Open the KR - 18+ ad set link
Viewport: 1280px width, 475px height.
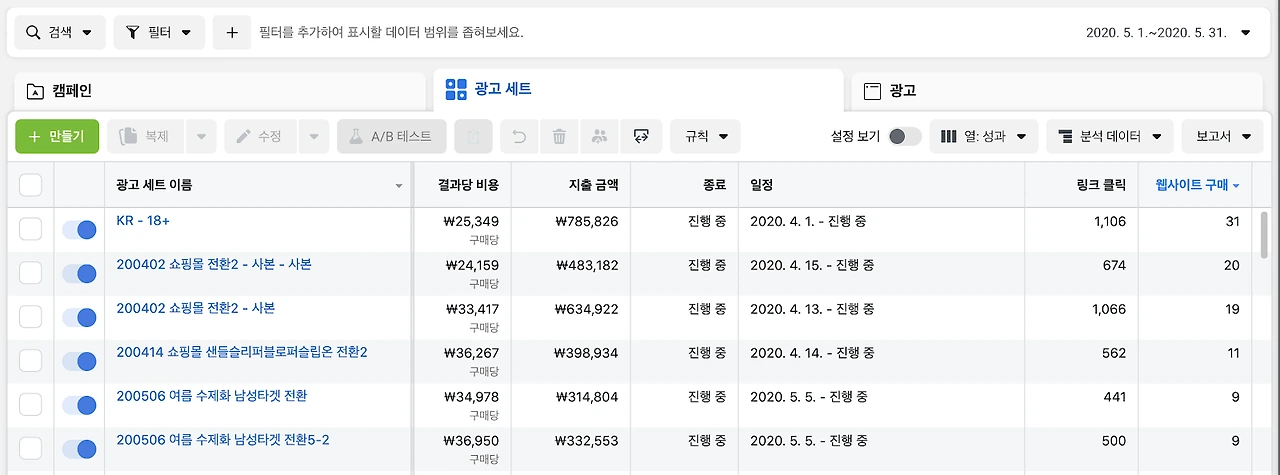point(143,220)
